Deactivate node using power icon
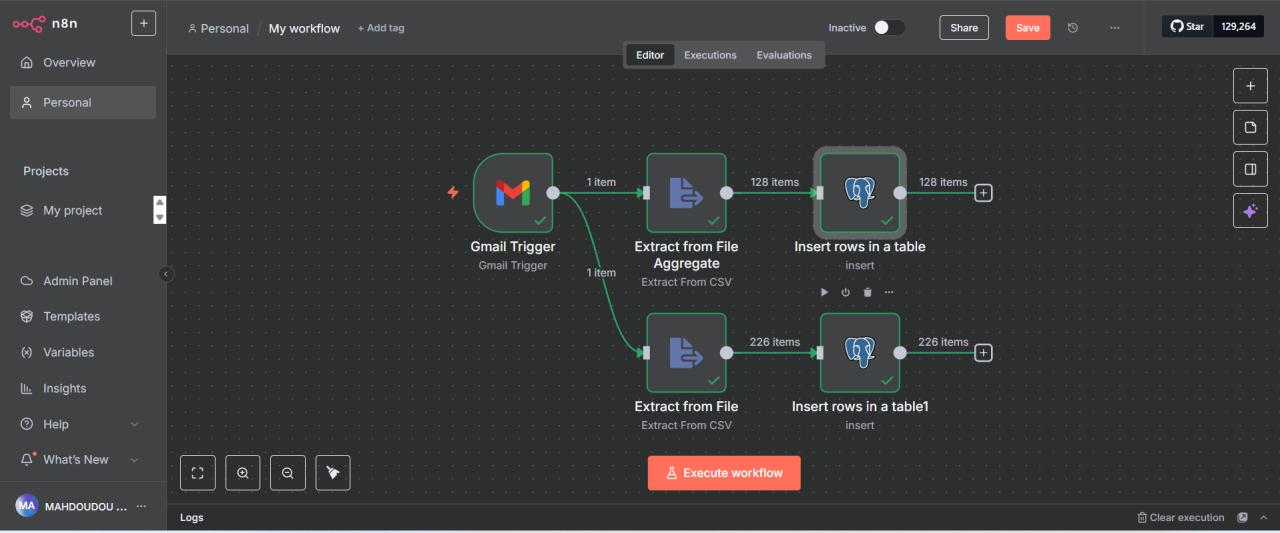1280x533 pixels. click(846, 292)
